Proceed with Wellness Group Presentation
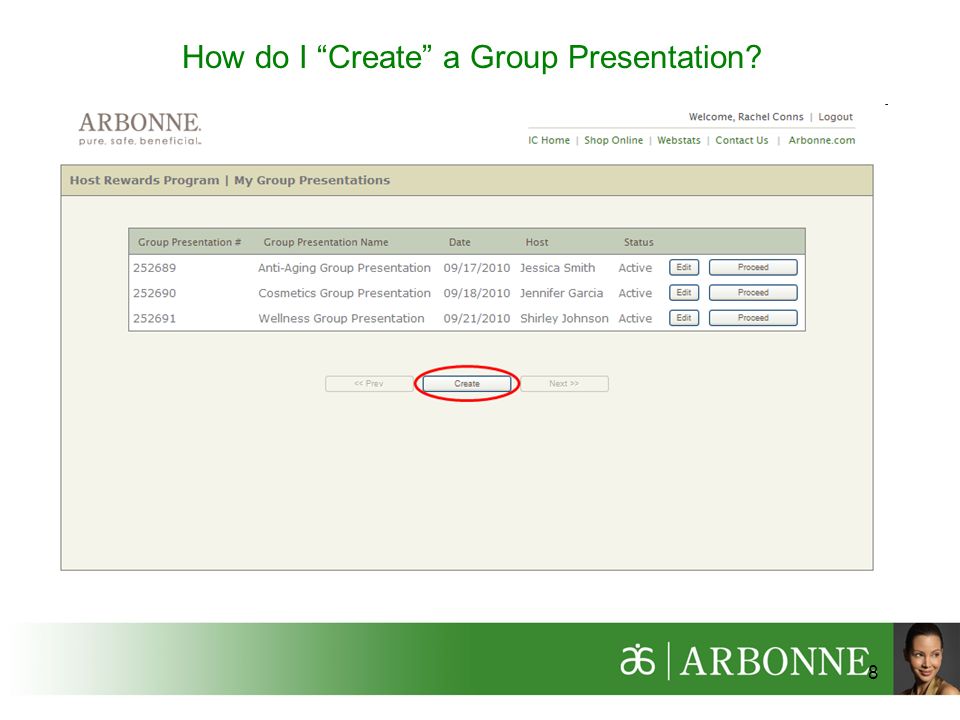This screenshot has width=960, height=720. pyautogui.click(x=753, y=318)
